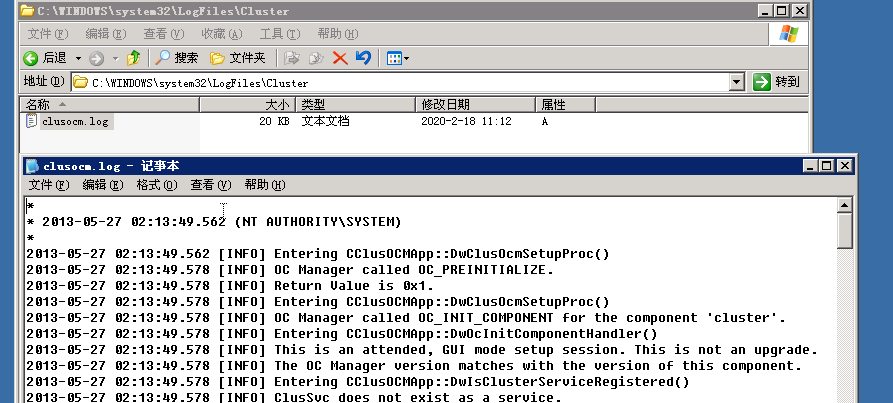
Task: Open the Search (搜索) toolbar button
Action: tap(177, 57)
